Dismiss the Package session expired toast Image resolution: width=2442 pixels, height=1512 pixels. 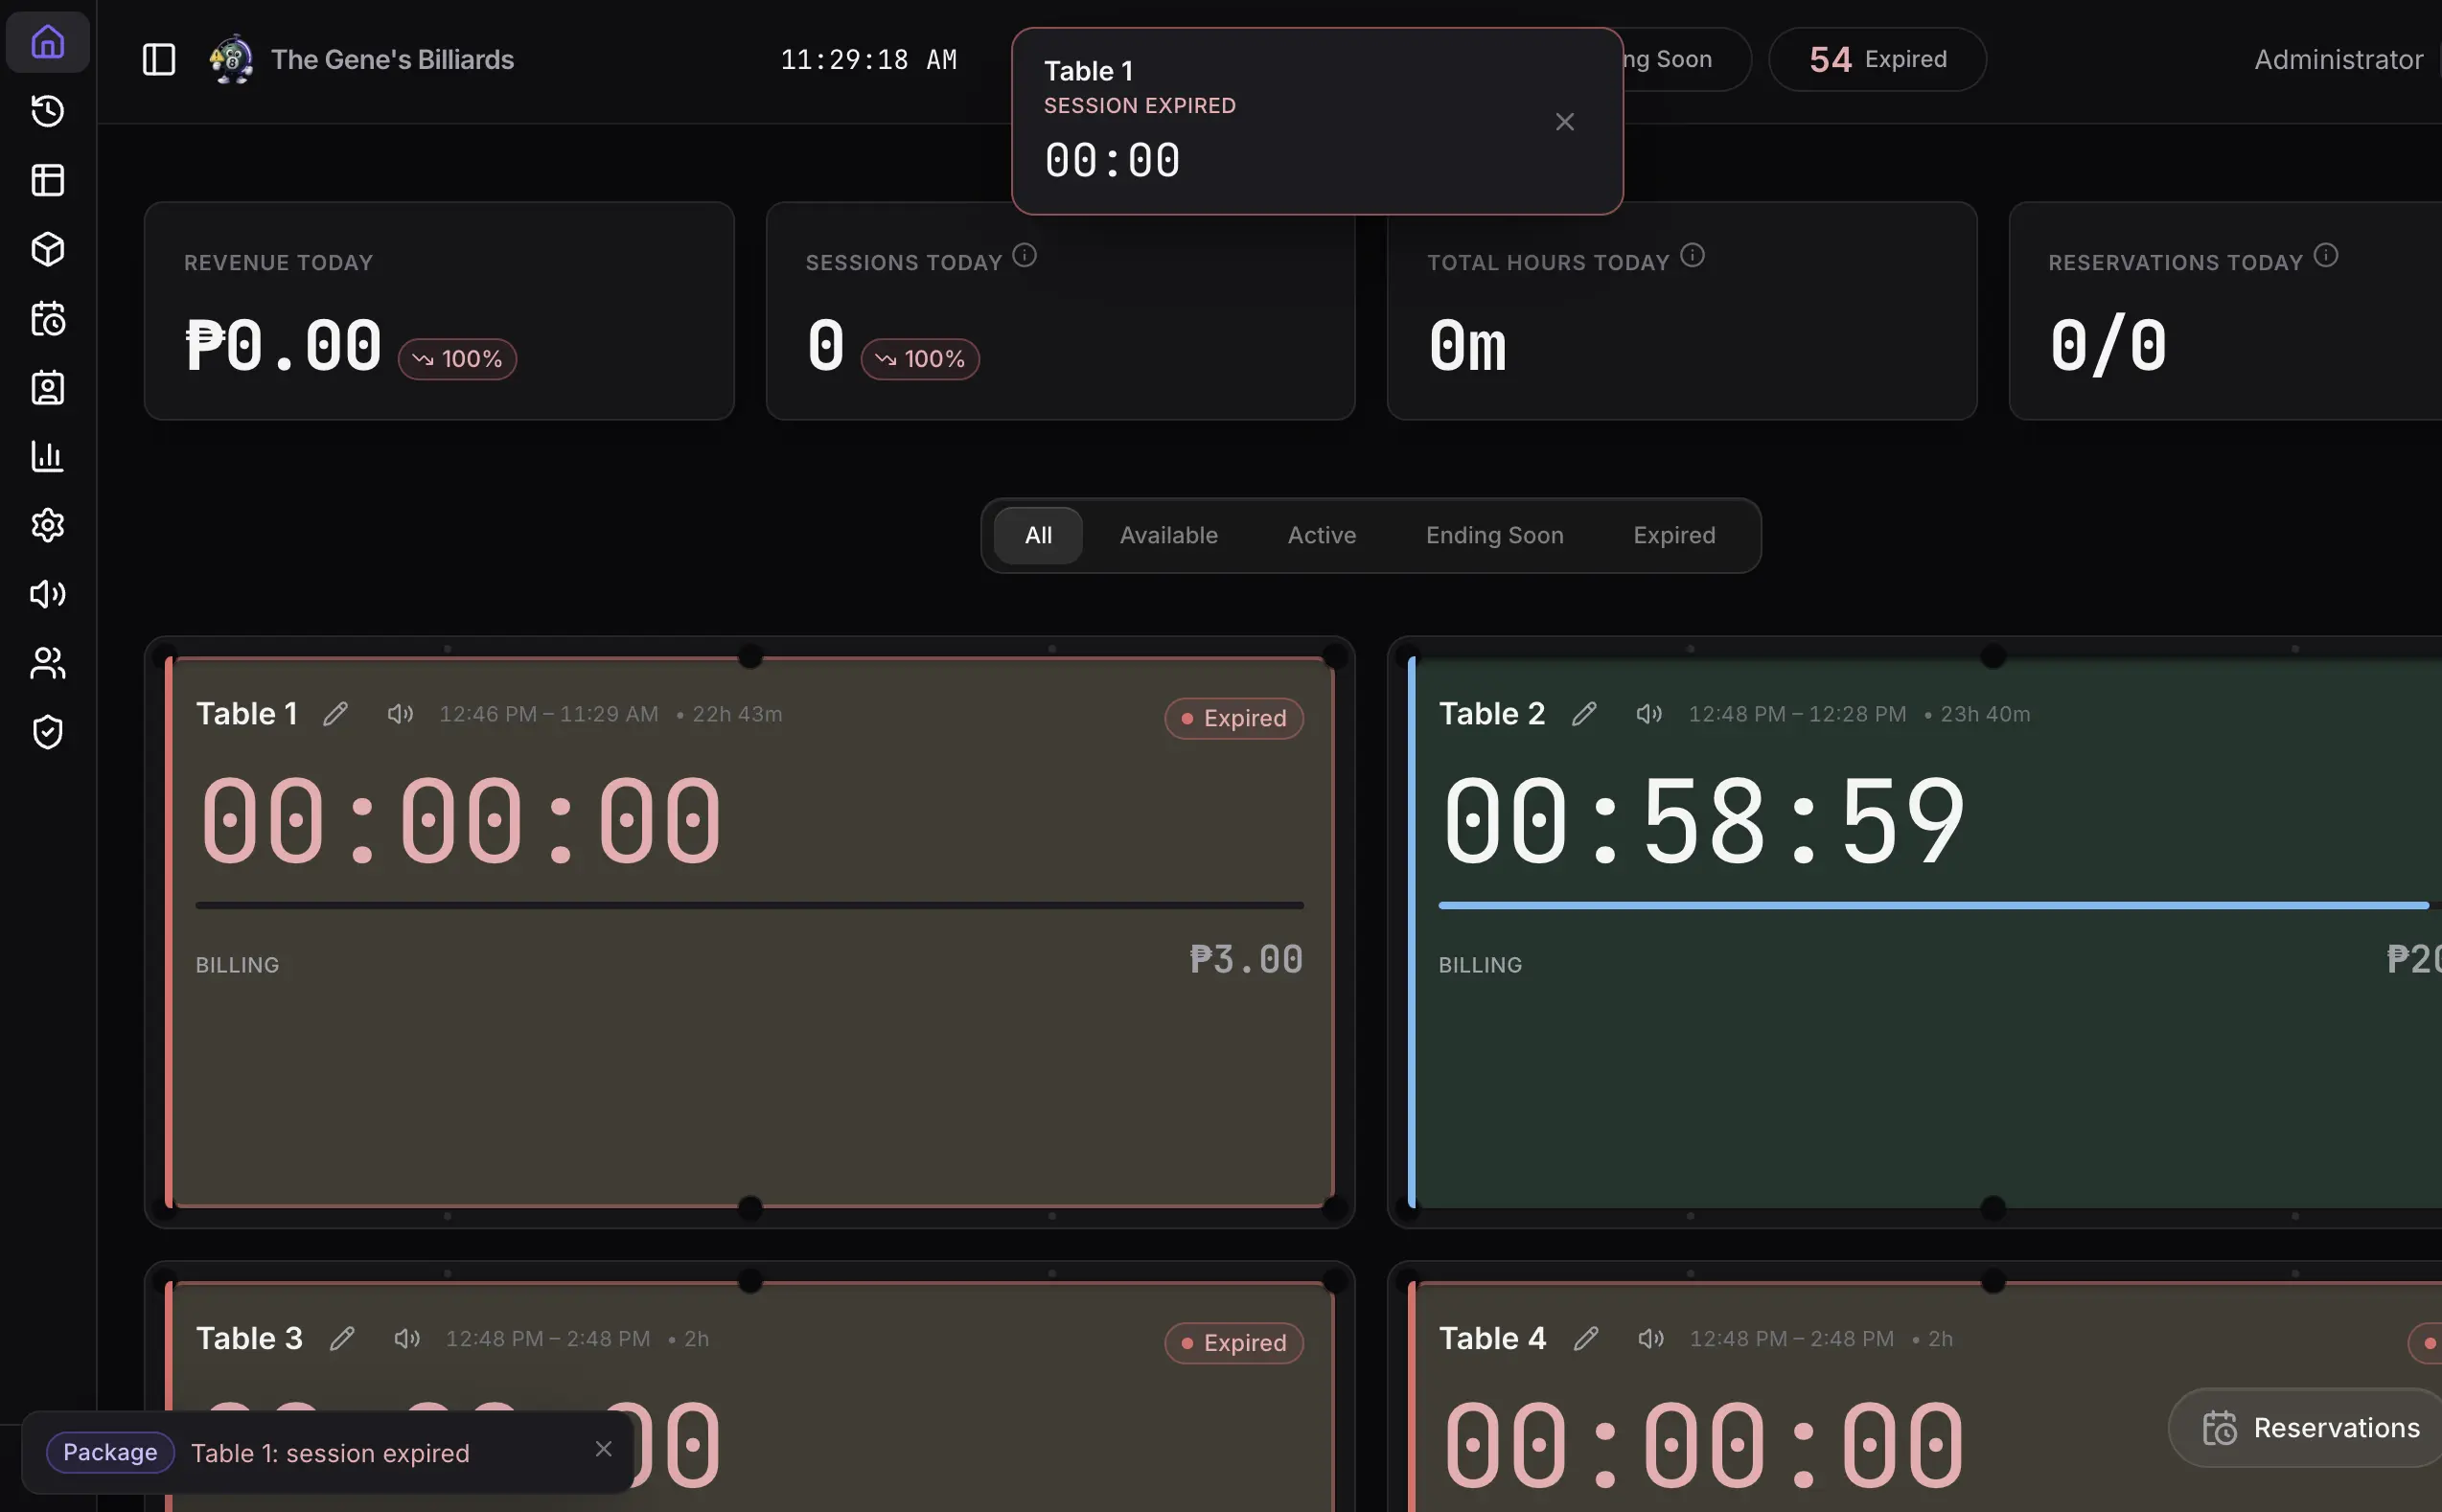tap(603, 1449)
